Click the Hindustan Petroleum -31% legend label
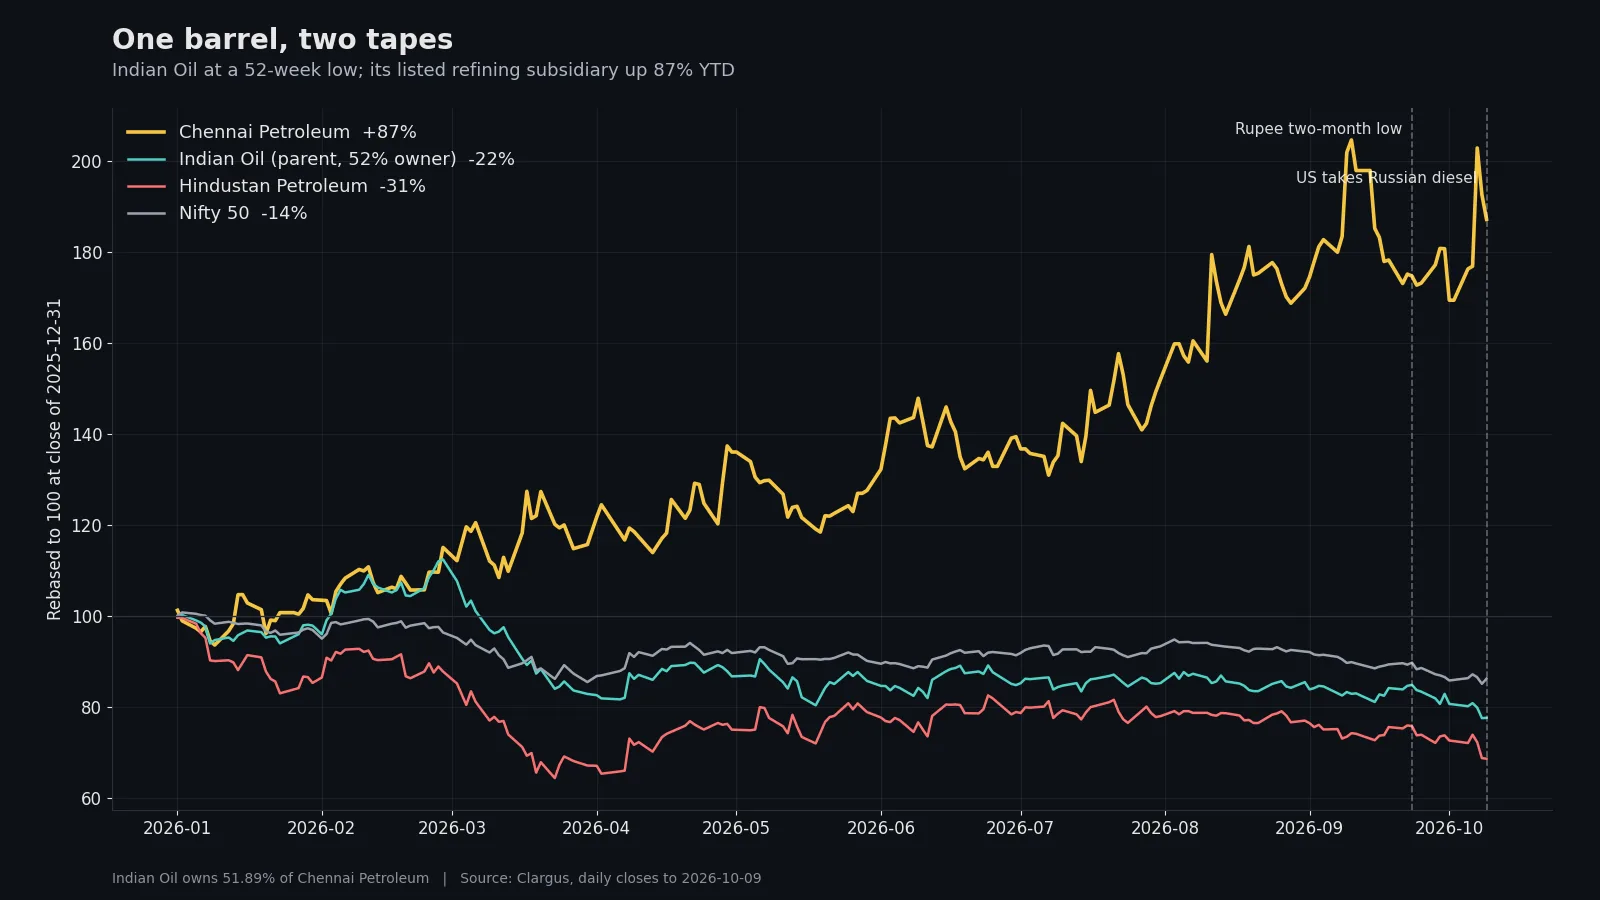The image size is (1600, 900). click(302, 186)
